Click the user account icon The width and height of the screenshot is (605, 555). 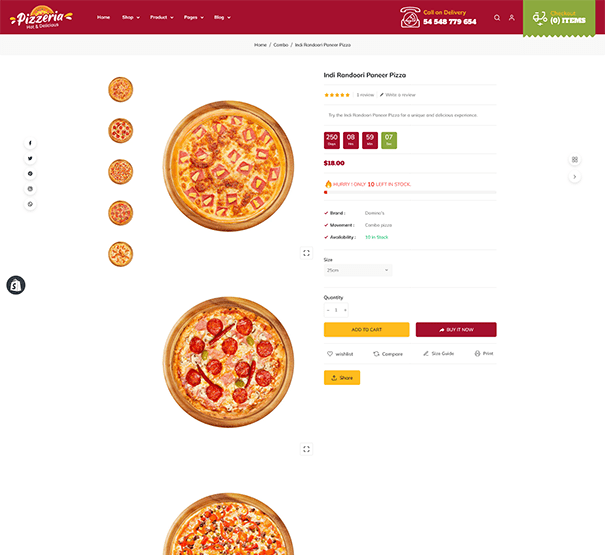click(511, 17)
